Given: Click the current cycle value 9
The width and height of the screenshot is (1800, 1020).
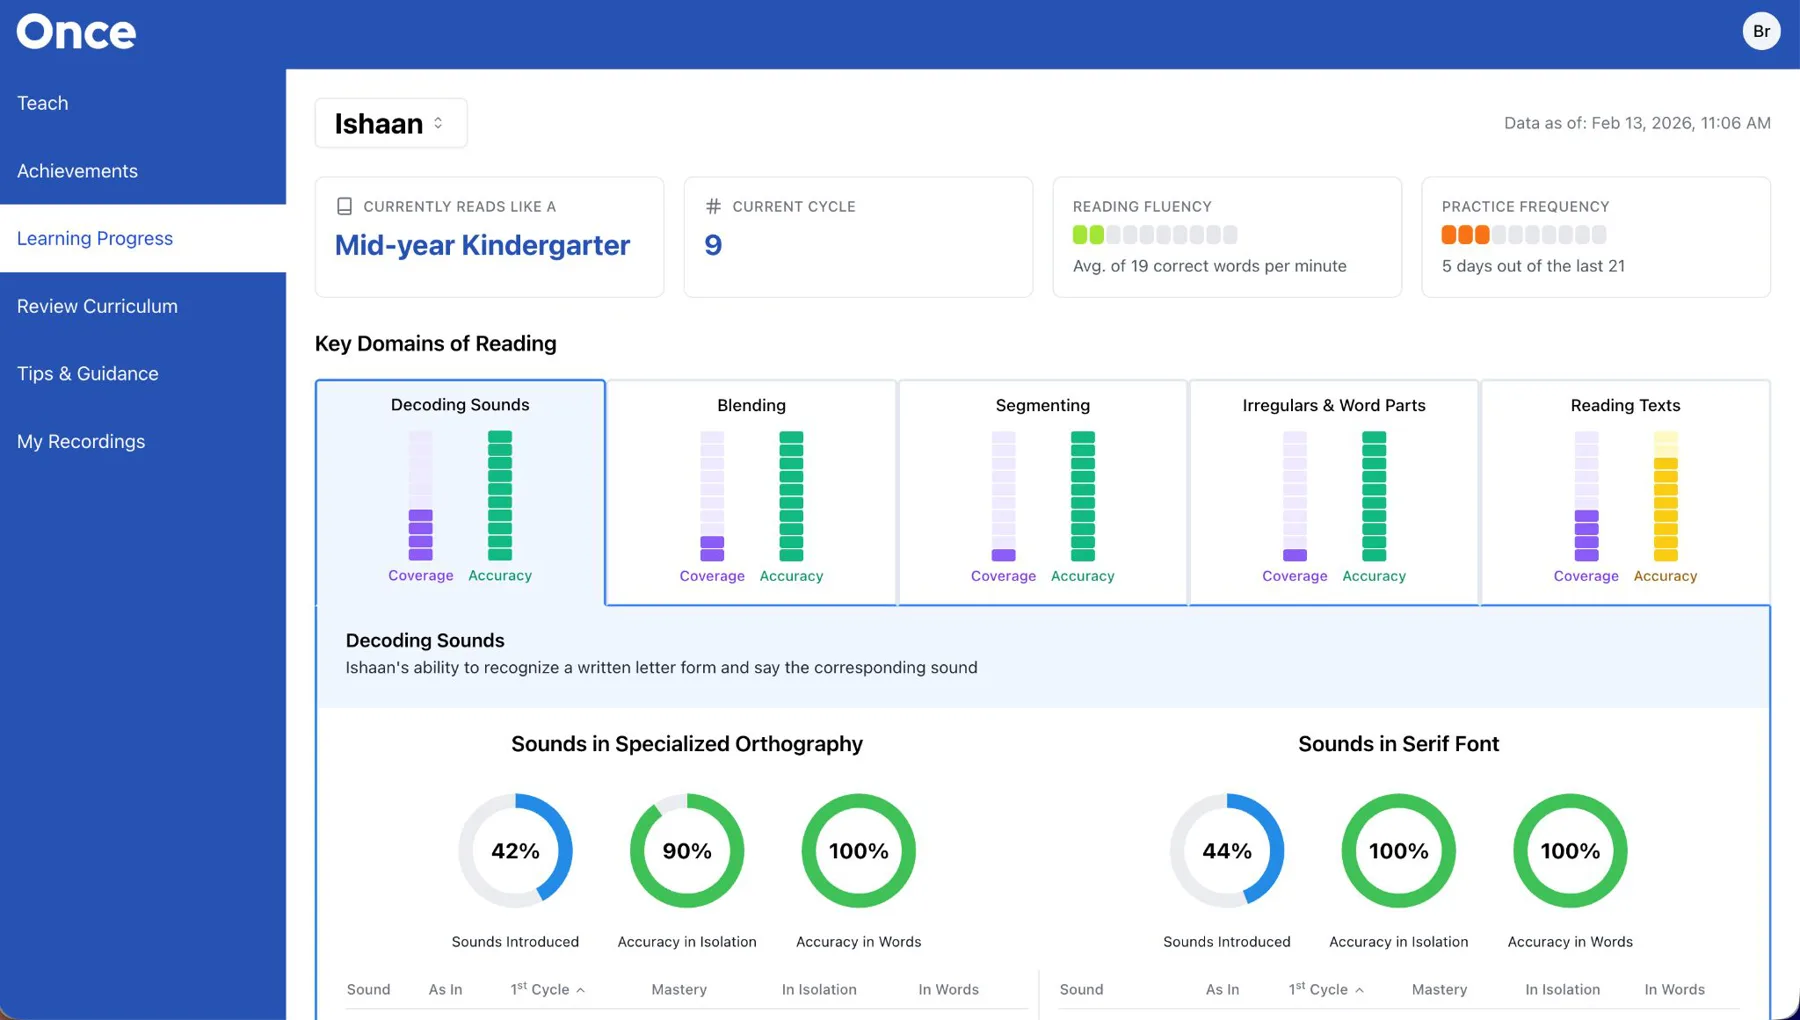Looking at the screenshot, I should pos(713,245).
